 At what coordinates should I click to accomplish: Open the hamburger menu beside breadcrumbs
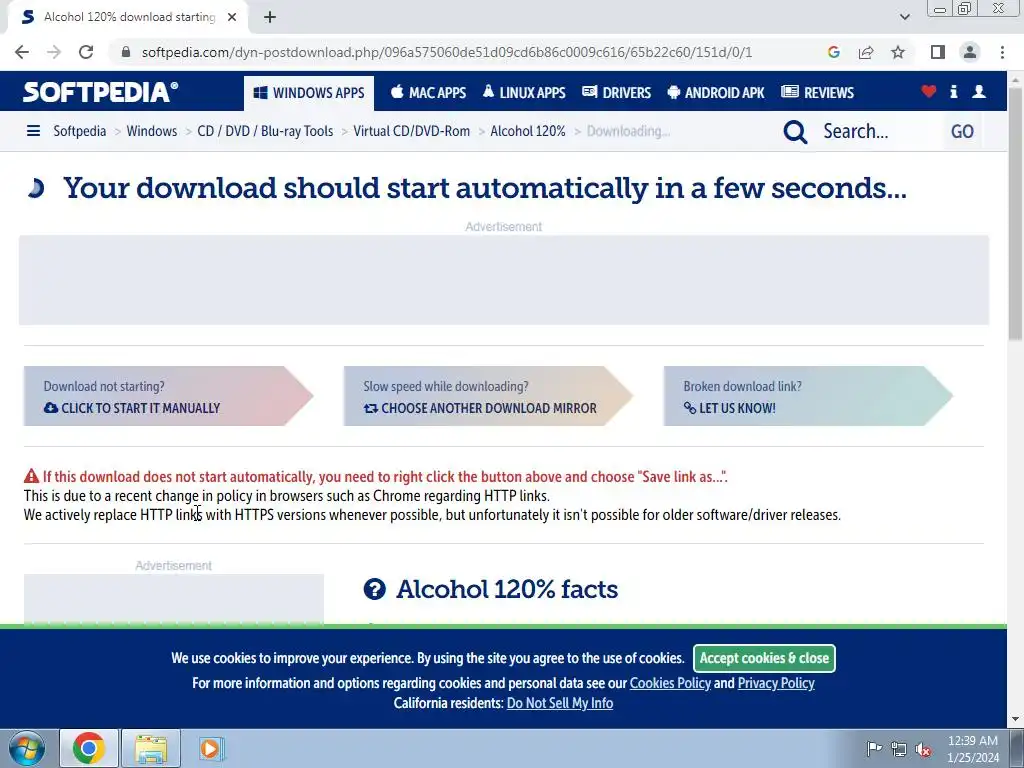tap(33, 131)
